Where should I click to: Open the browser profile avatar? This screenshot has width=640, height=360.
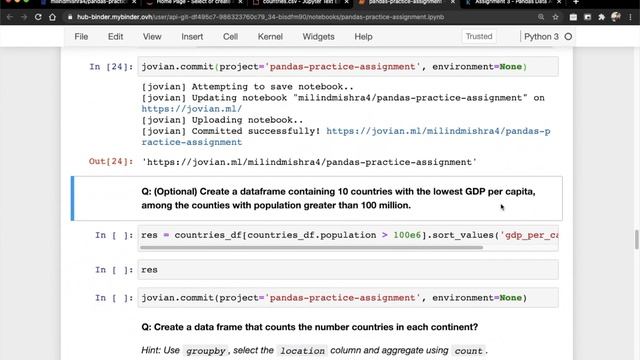[x=616, y=17]
